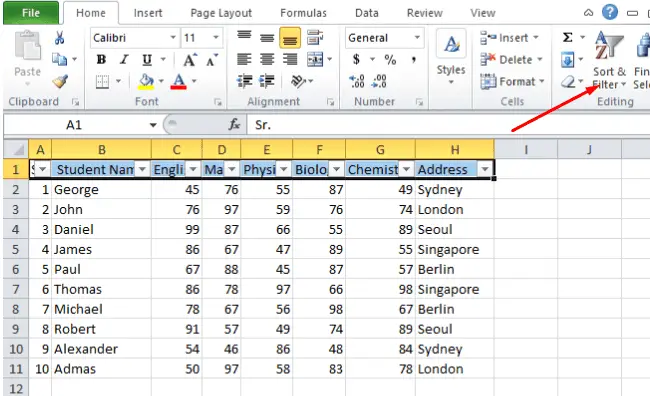
Task: Open the File tab
Action: pos(31,13)
